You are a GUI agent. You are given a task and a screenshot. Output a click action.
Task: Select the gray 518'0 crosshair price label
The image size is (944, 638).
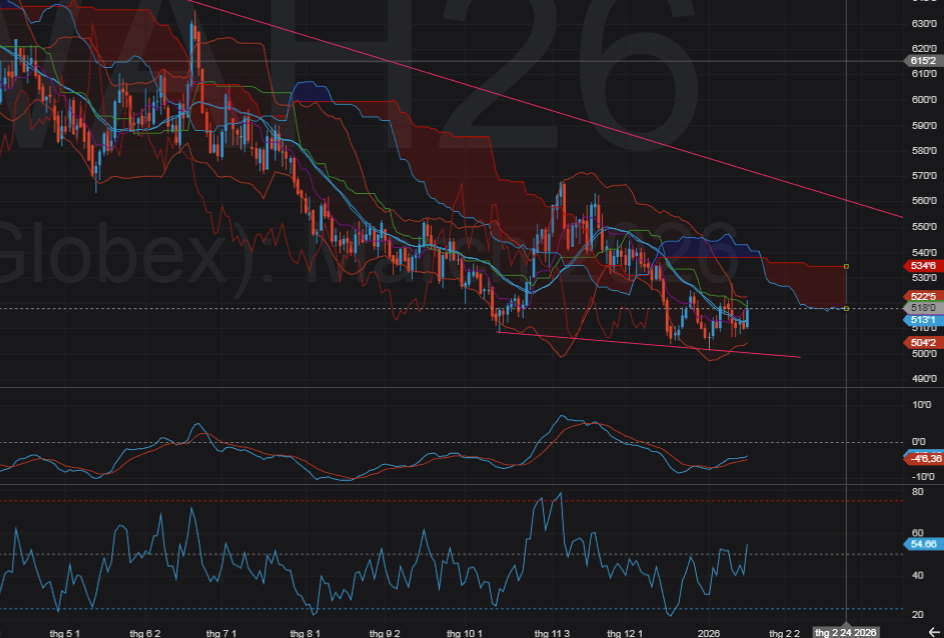coord(923,309)
